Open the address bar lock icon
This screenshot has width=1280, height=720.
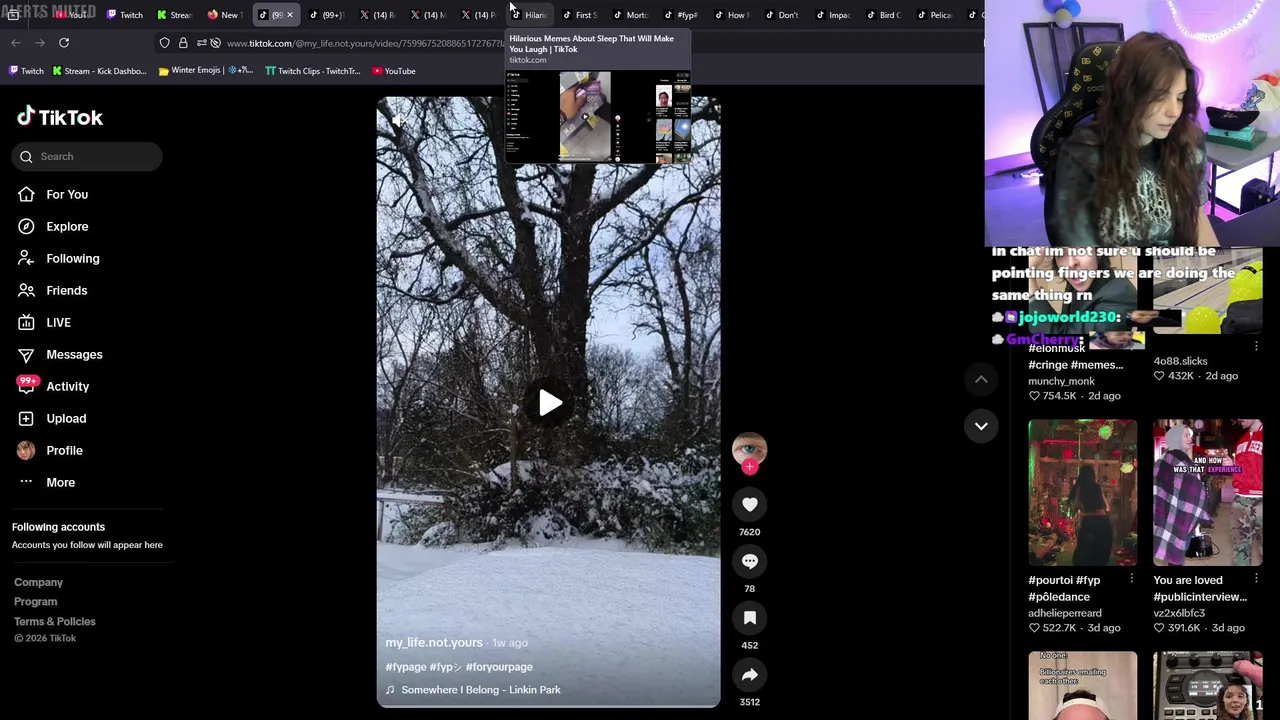(x=183, y=43)
